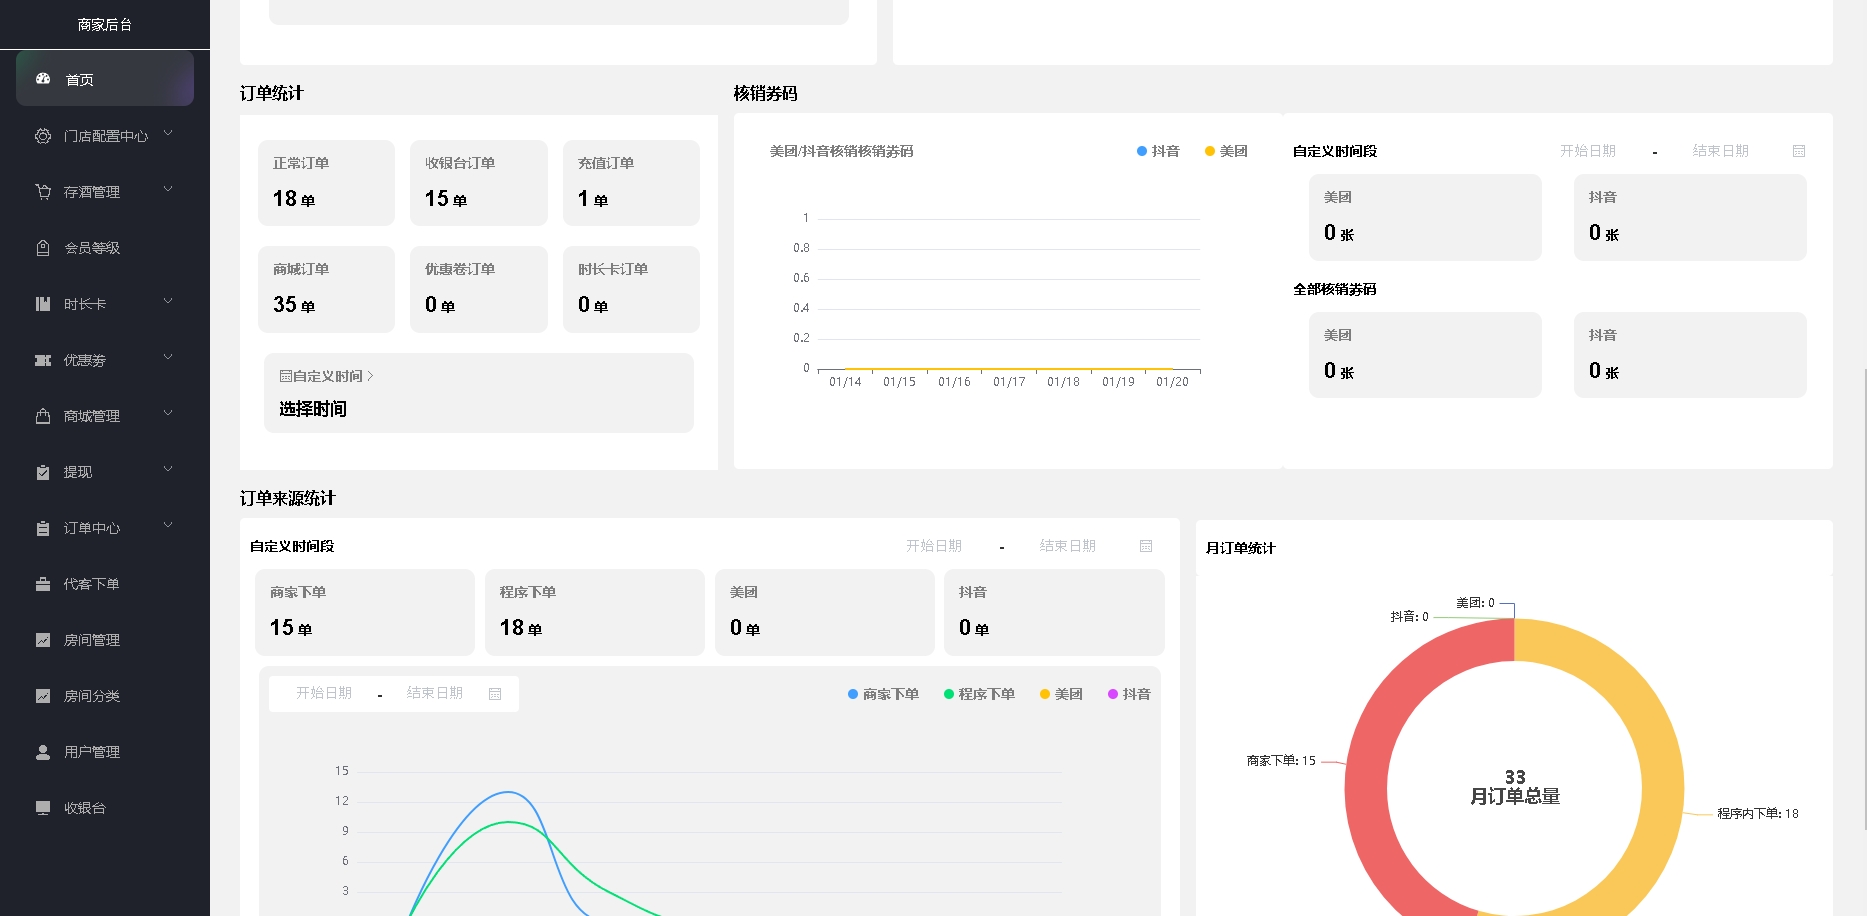Click the 正常订单 18单 card
Image resolution: width=1867 pixels, height=916 pixels.
click(x=326, y=183)
